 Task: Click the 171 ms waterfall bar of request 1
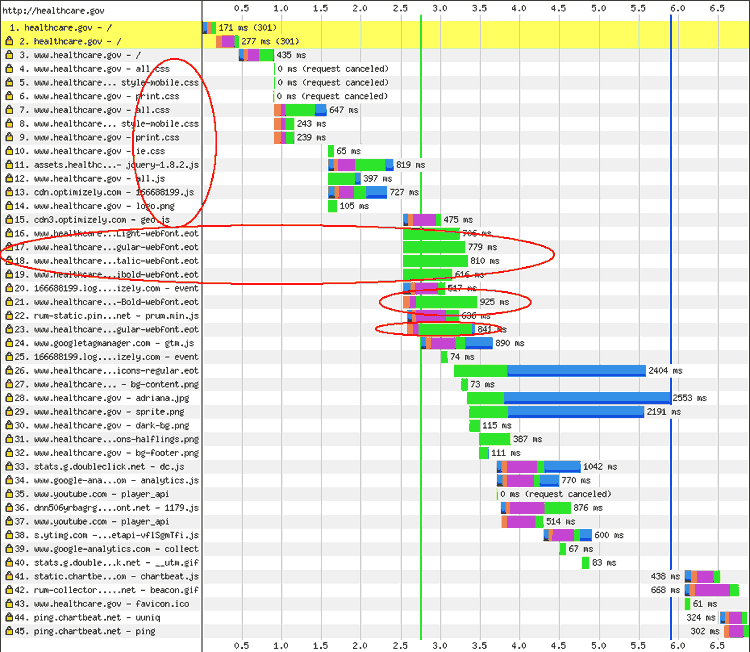[x=210, y=28]
